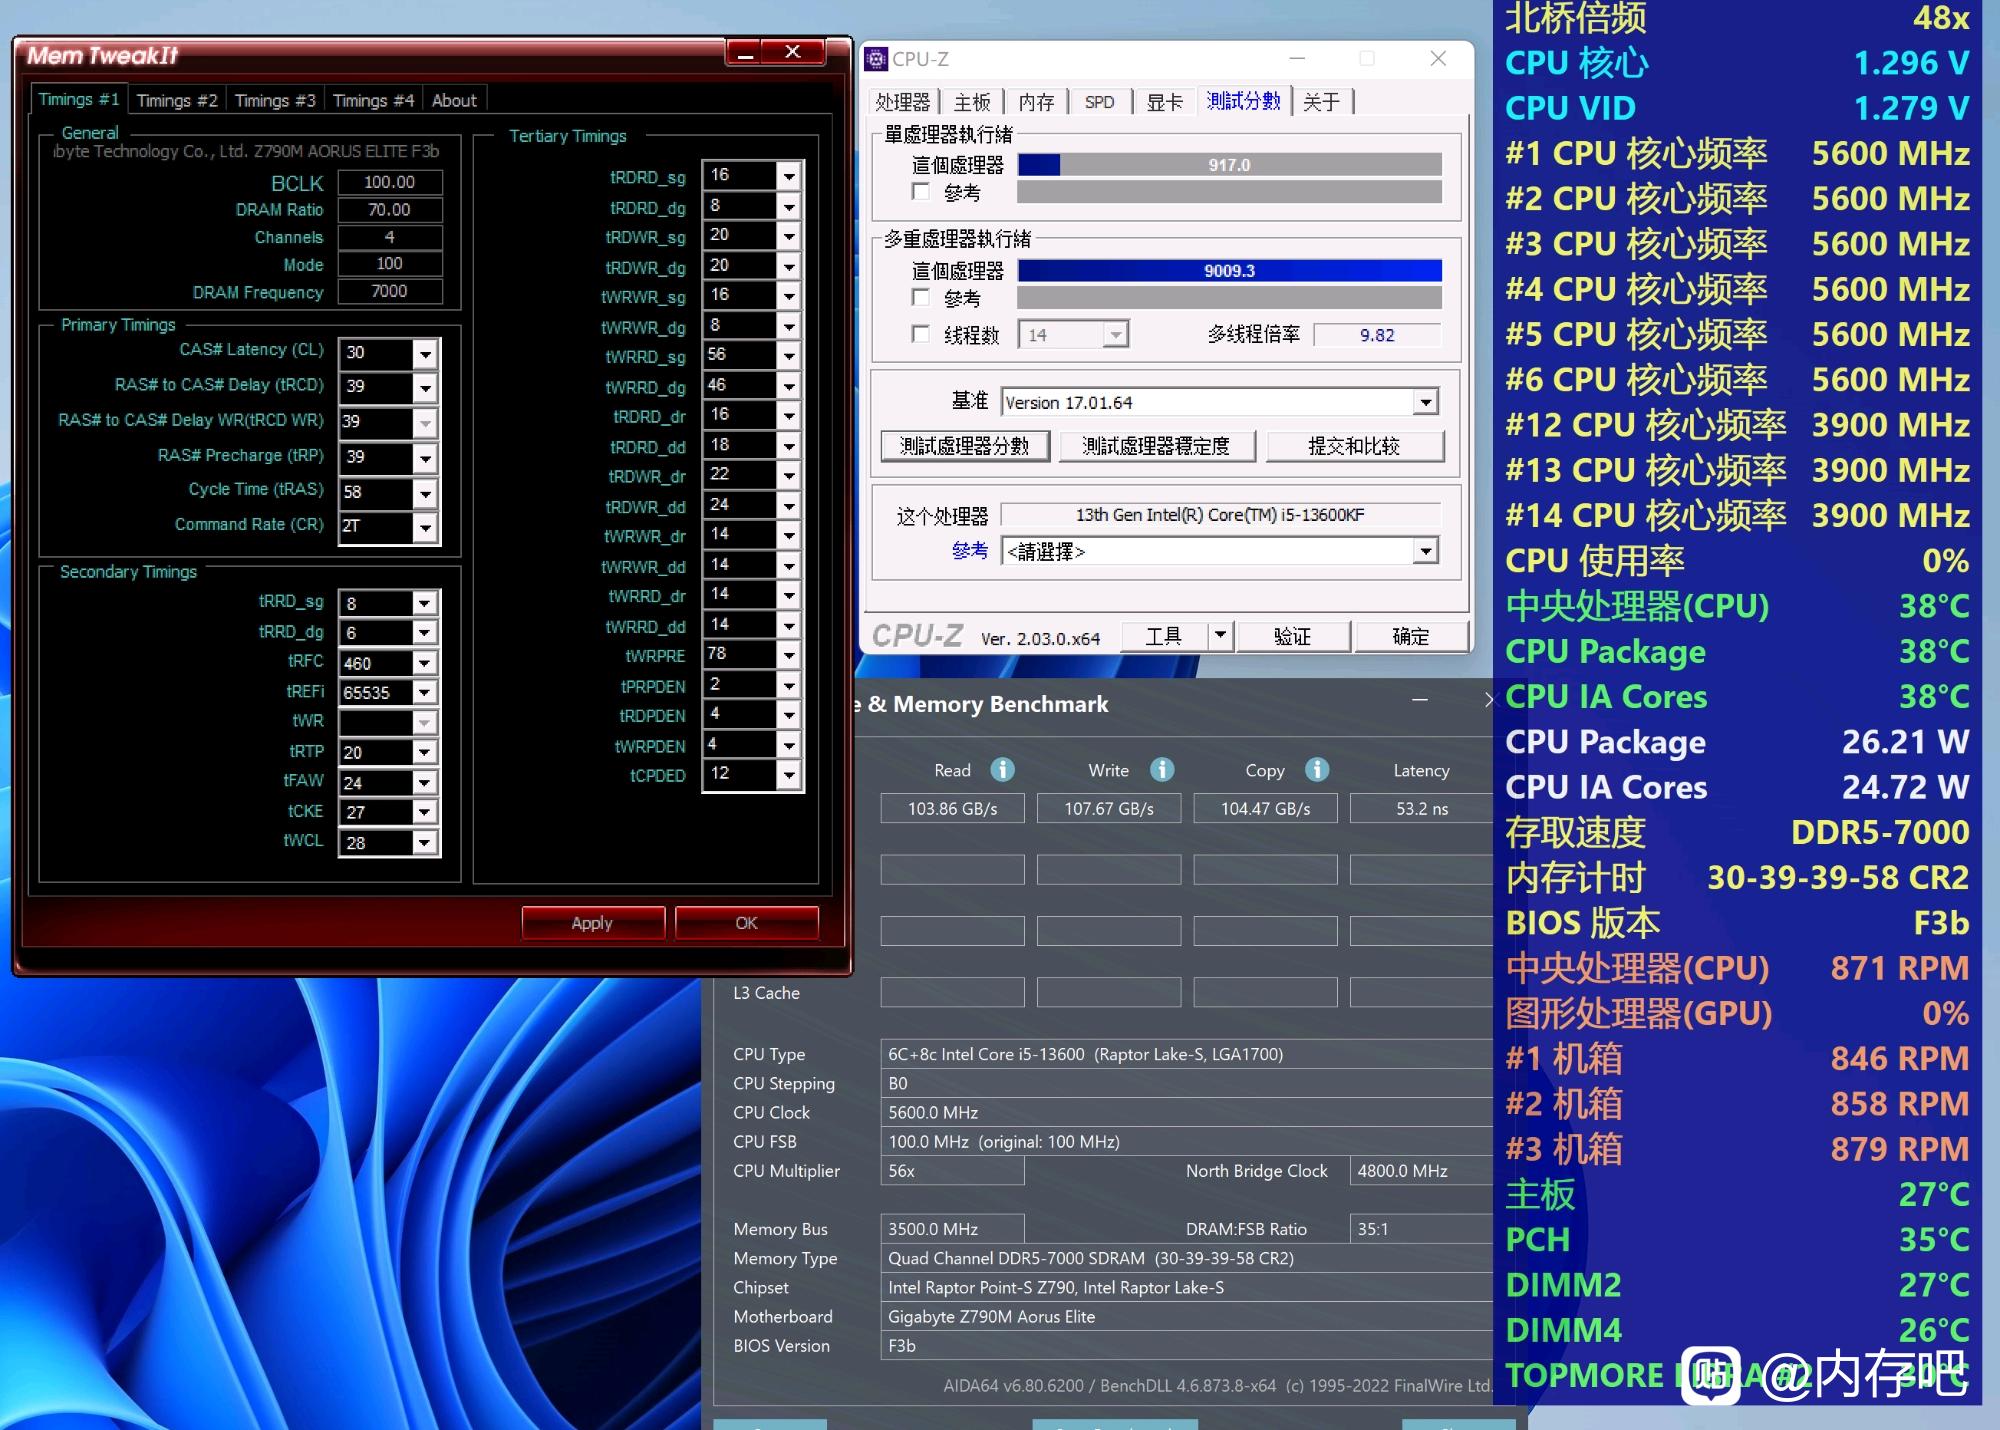
Task: Minimize the Mem TweakIt window
Action: point(744,52)
